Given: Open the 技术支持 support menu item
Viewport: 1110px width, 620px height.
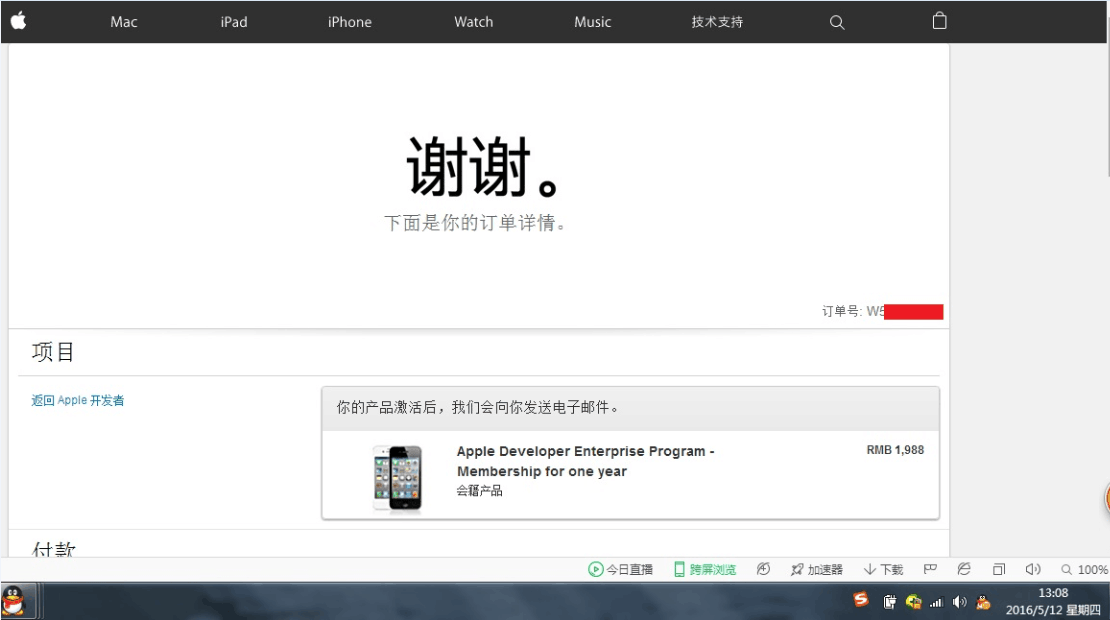Looking at the screenshot, I should tap(717, 22).
